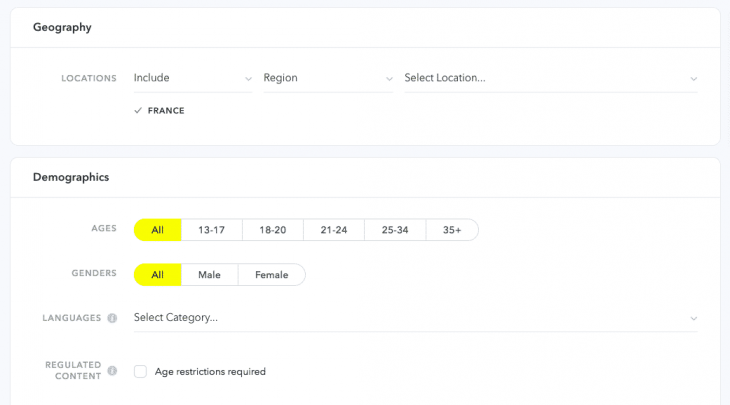730x405 pixels.
Task: Click the Geography section header
Action: coord(62,27)
